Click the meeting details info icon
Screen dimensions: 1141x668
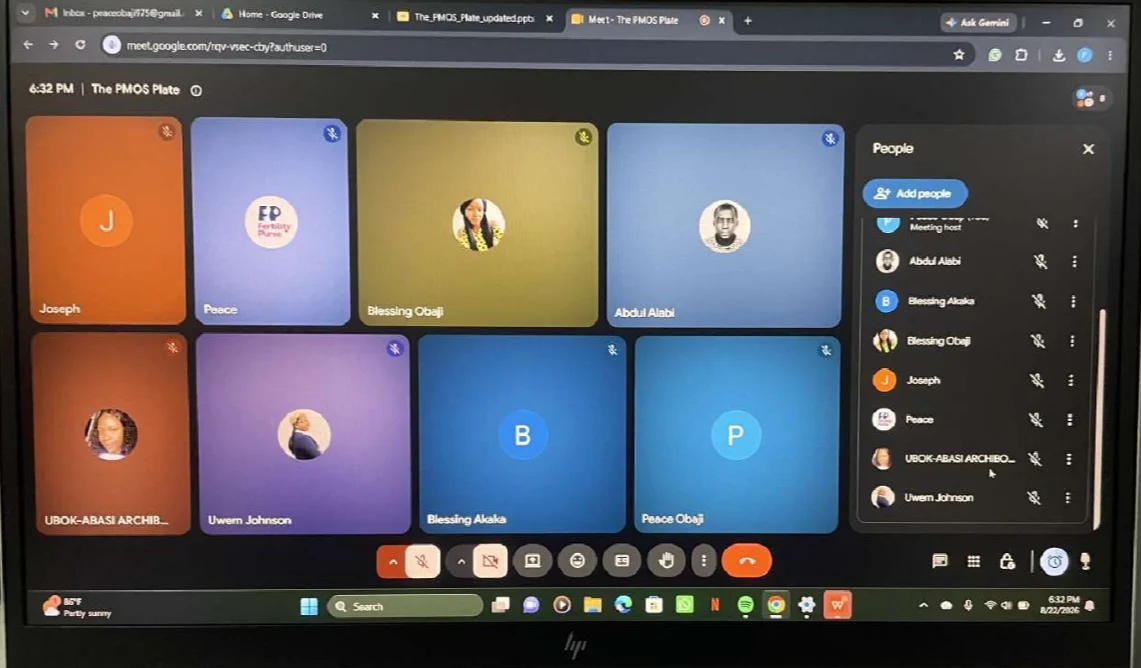[x=196, y=90]
